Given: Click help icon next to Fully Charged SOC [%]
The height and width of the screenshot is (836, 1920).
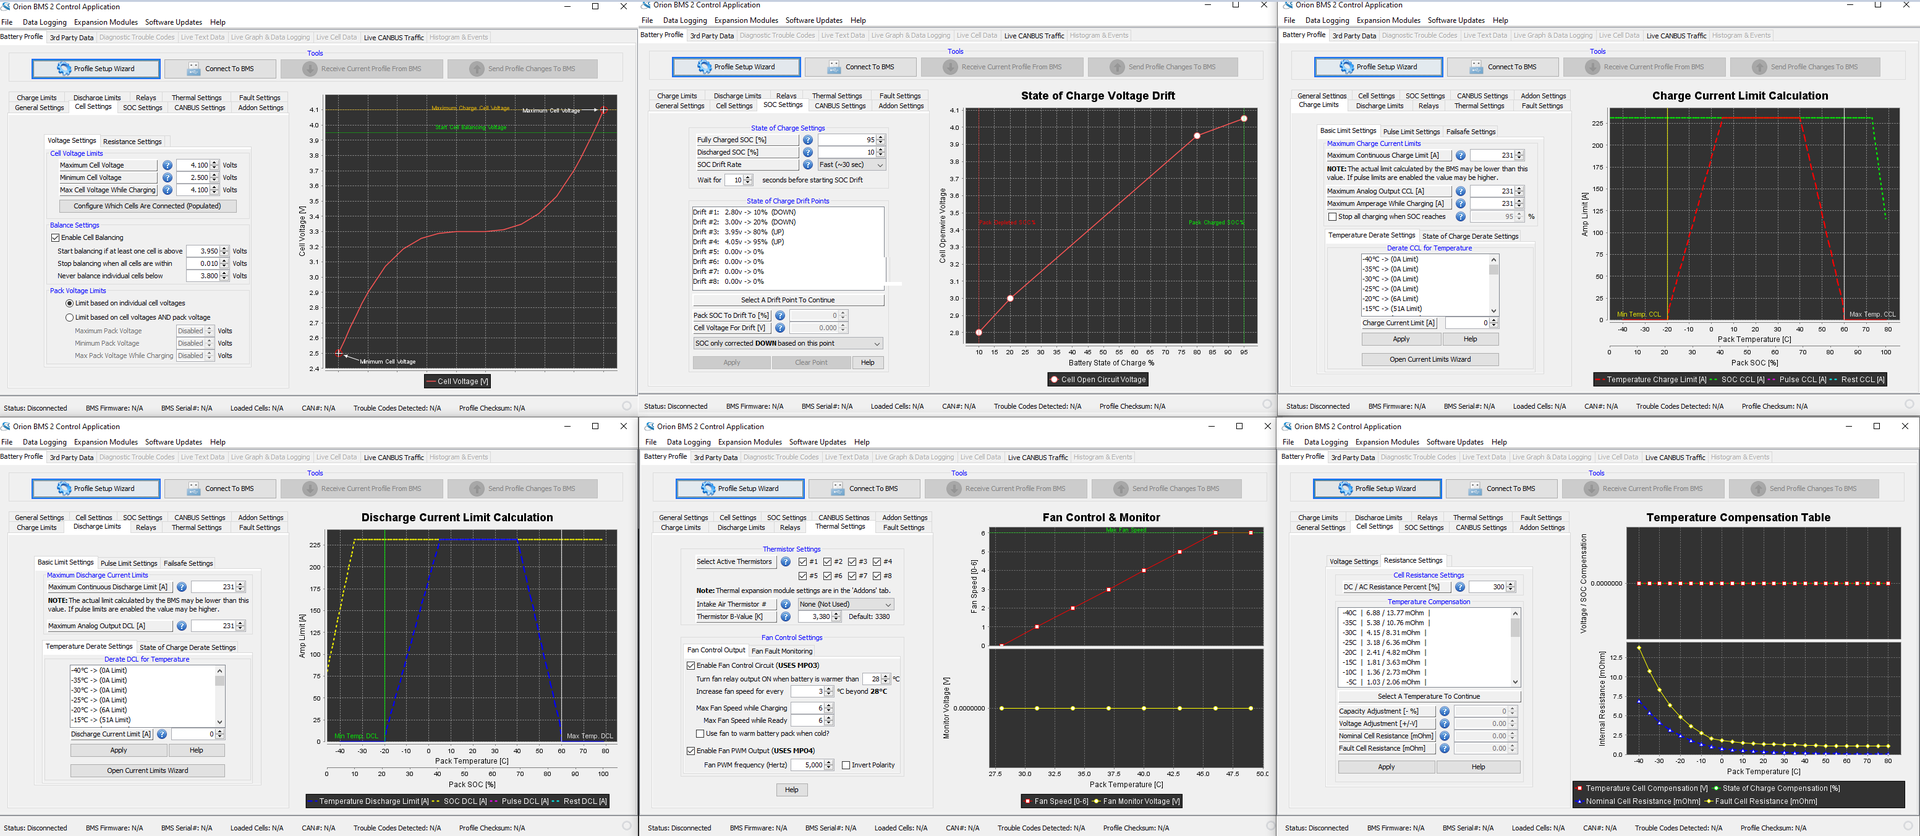Looking at the screenshot, I should point(807,140).
